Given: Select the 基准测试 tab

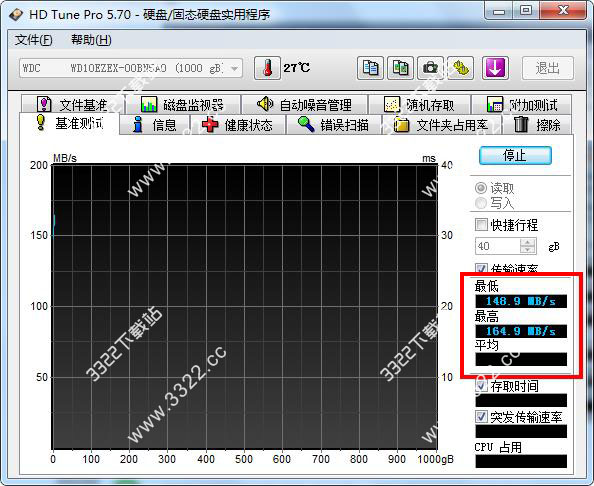Looking at the screenshot, I should (x=70, y=123).
